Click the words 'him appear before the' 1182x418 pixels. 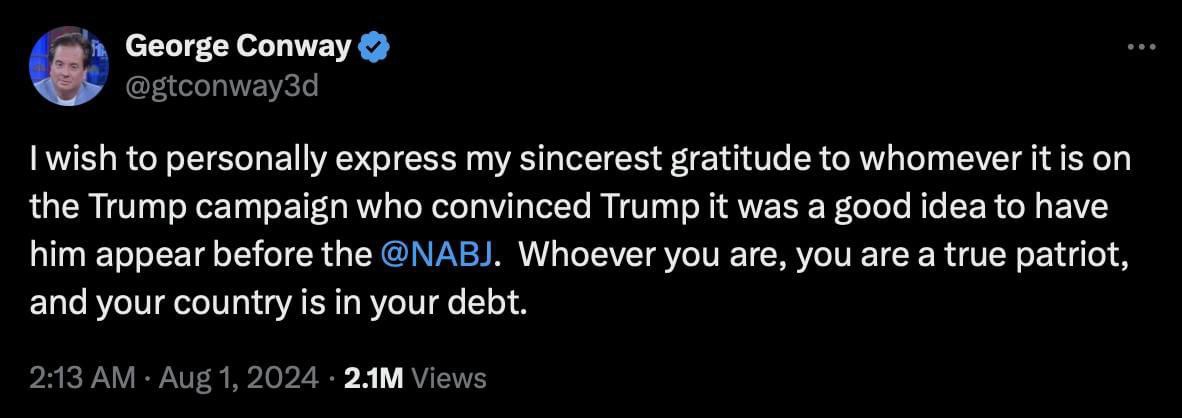coord(201,257)
